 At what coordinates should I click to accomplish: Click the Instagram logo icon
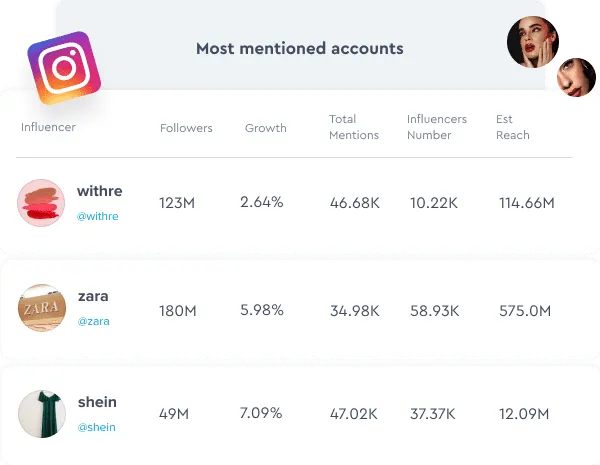(x=64, y=68)
